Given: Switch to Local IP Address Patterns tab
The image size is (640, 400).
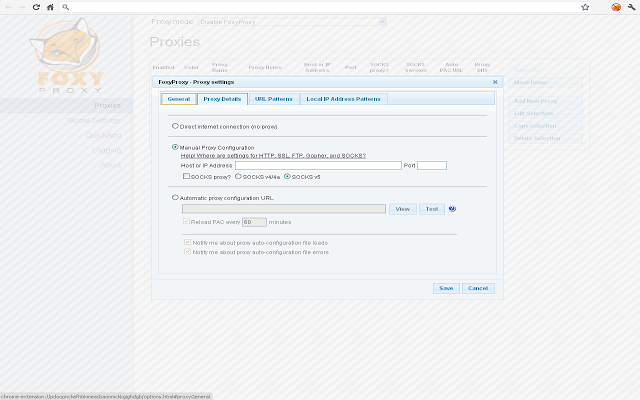Looking at the screenshot, I should tap(343, 99).
